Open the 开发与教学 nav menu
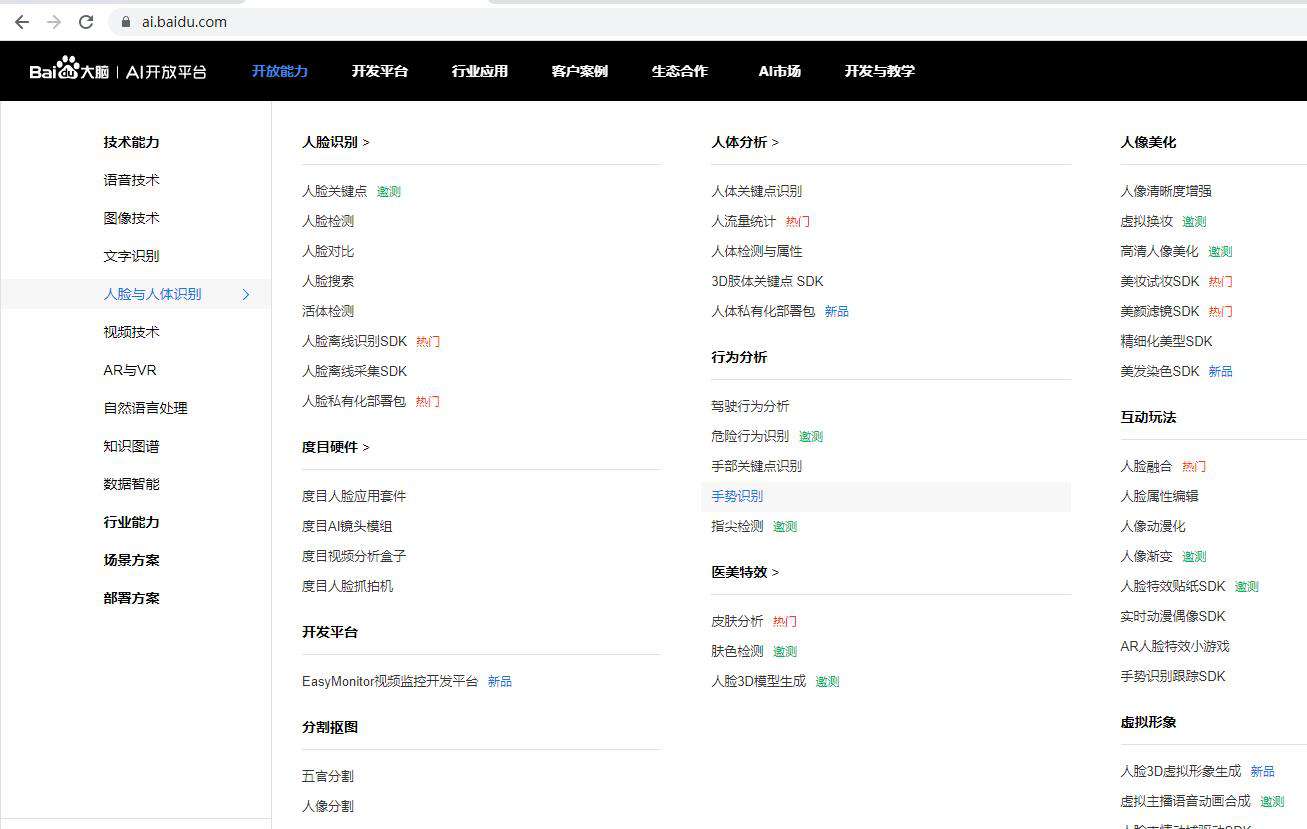Viewport: 1307px width, 829px height. (880, 71)
